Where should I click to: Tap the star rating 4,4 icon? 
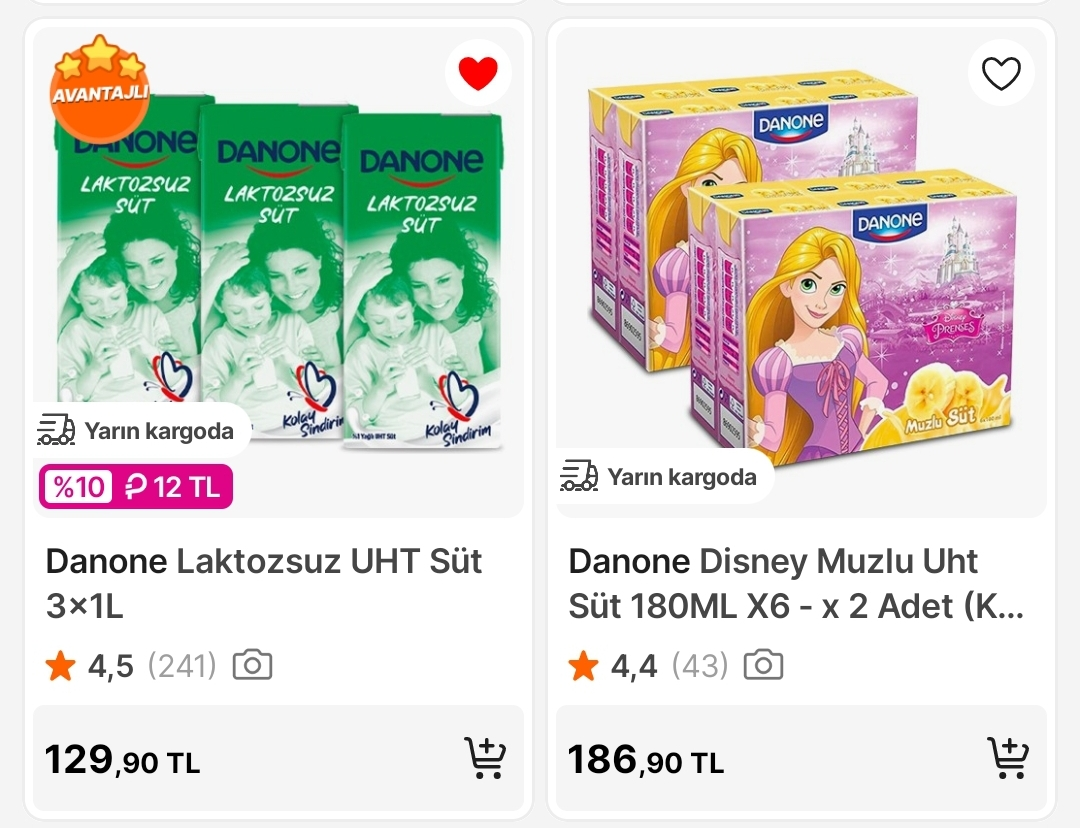(584, 666)
